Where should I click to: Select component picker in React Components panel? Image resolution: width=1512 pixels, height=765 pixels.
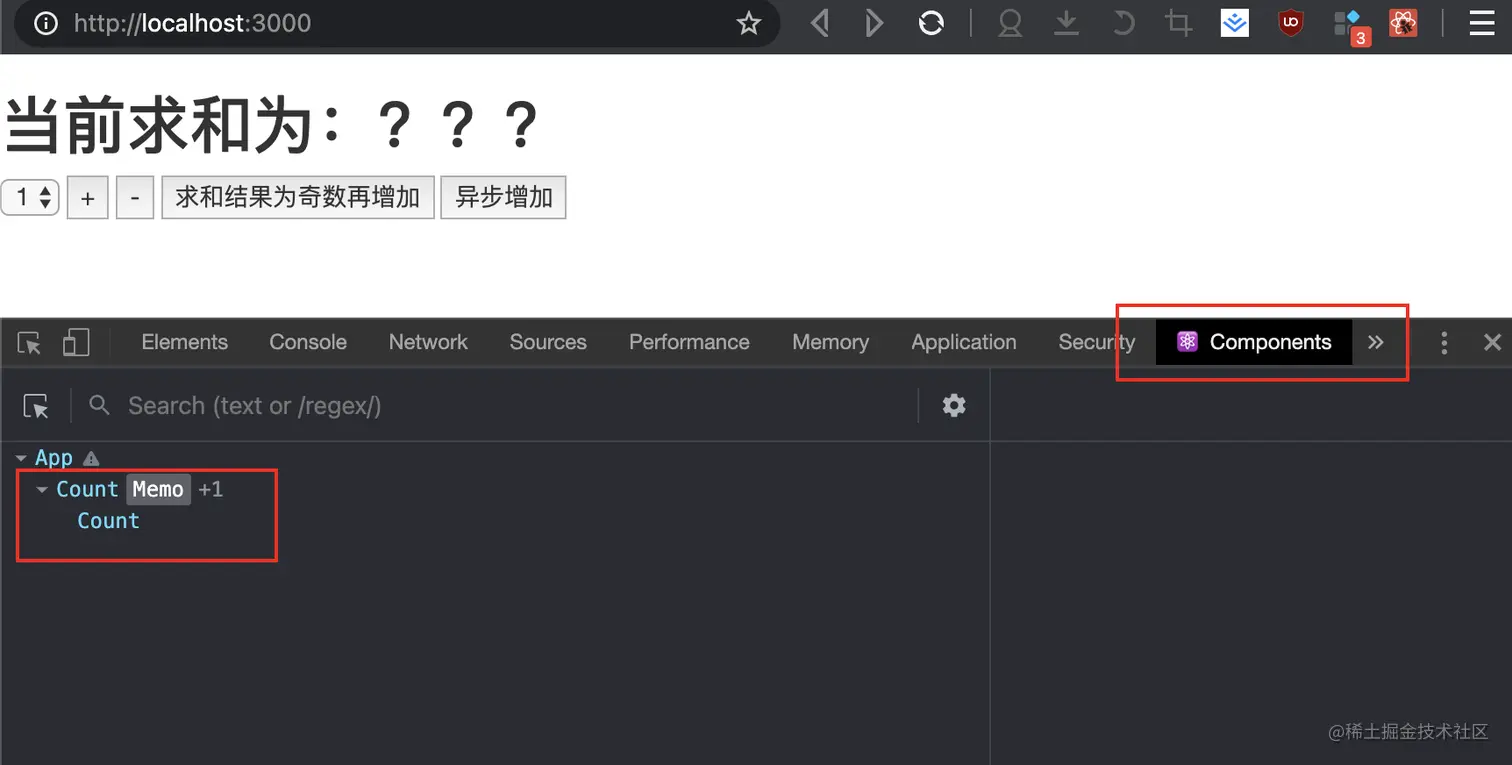pyautogui.click(x=36, y=406)
